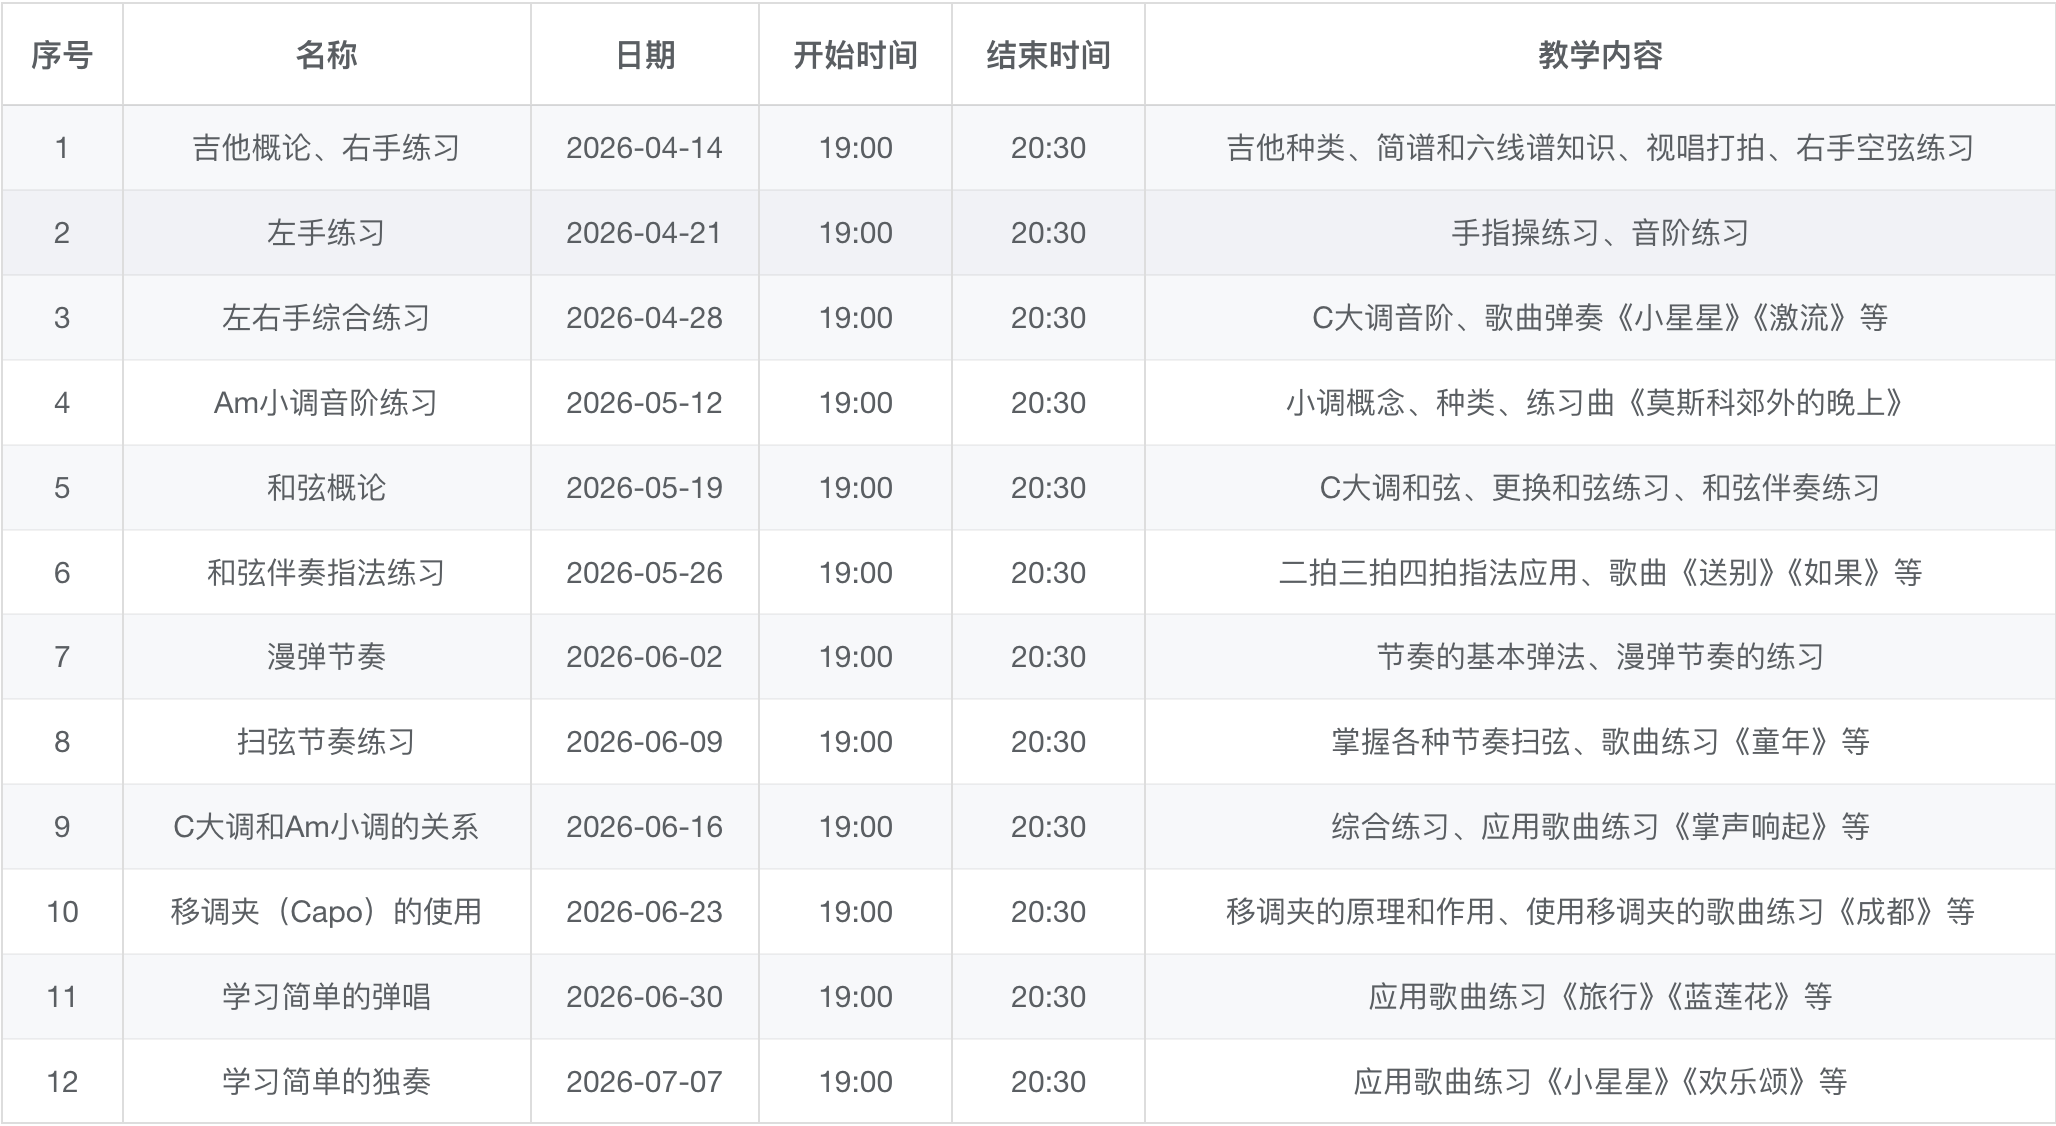Click the Am小调音阶练习 cell

coord(326,403)
